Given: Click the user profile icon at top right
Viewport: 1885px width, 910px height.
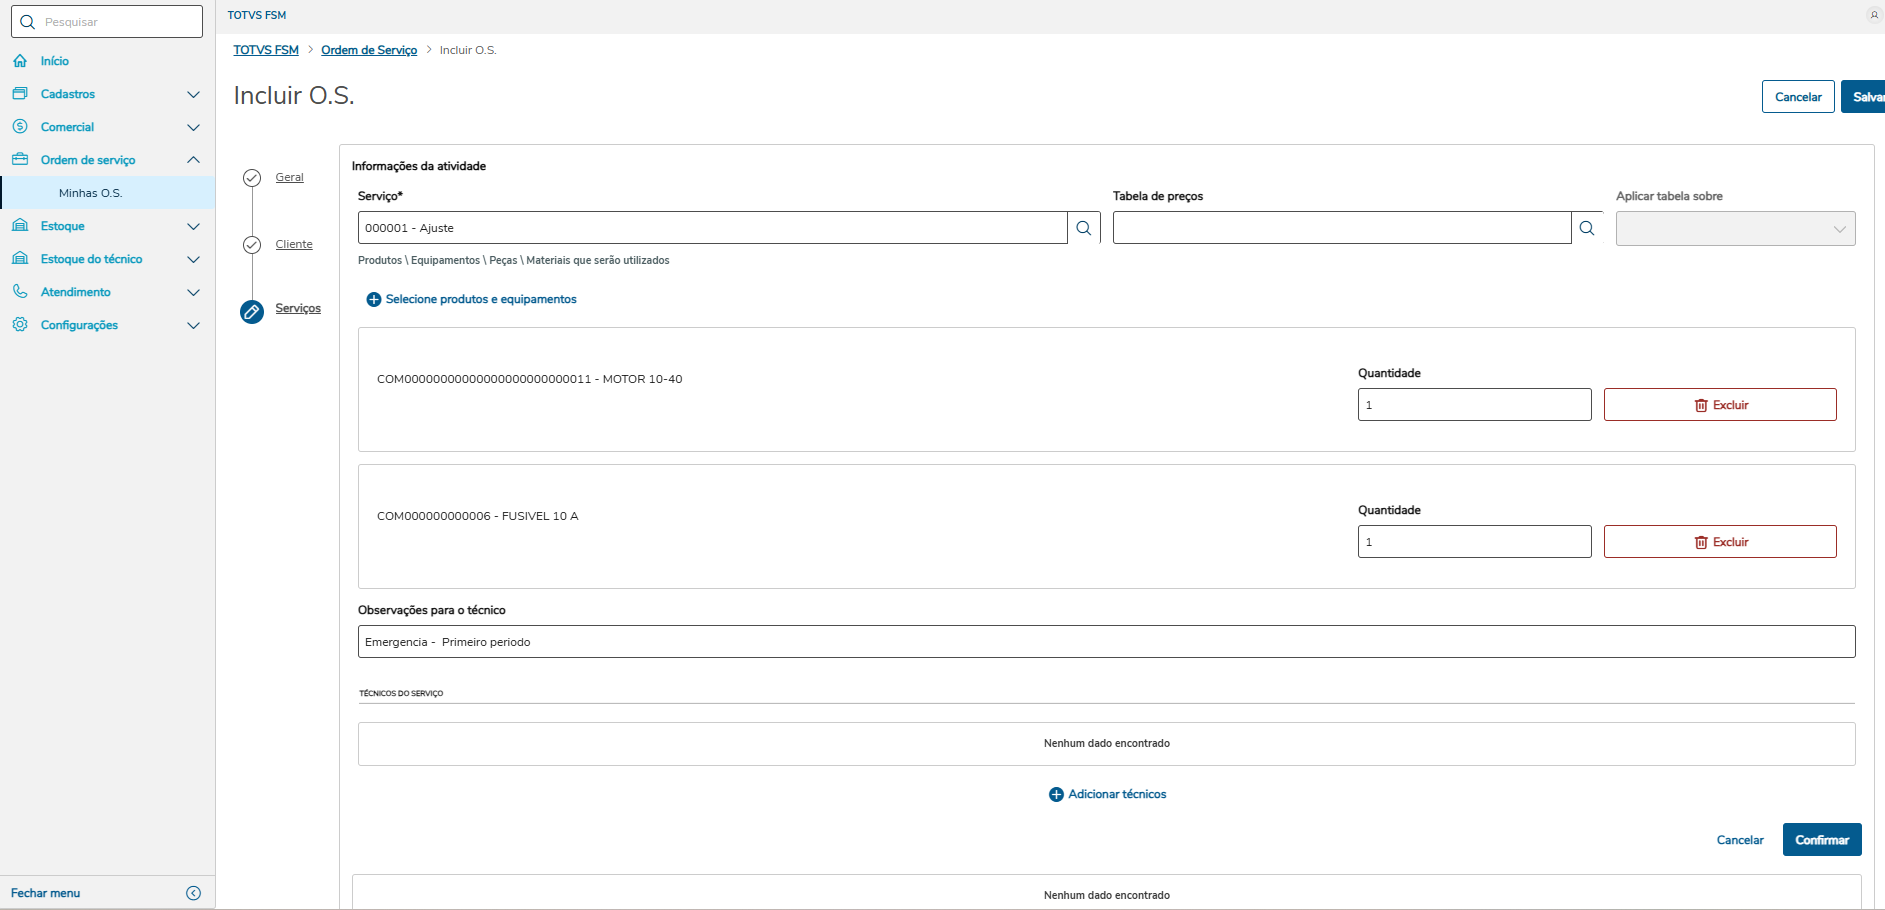Looking at the screenshot, I should pyautogui.click(x=1874, y=15).
